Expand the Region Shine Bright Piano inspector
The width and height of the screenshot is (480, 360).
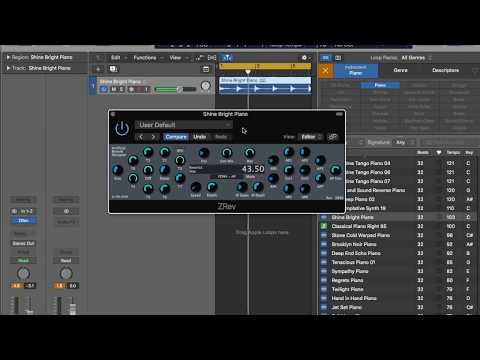[9, 57]
